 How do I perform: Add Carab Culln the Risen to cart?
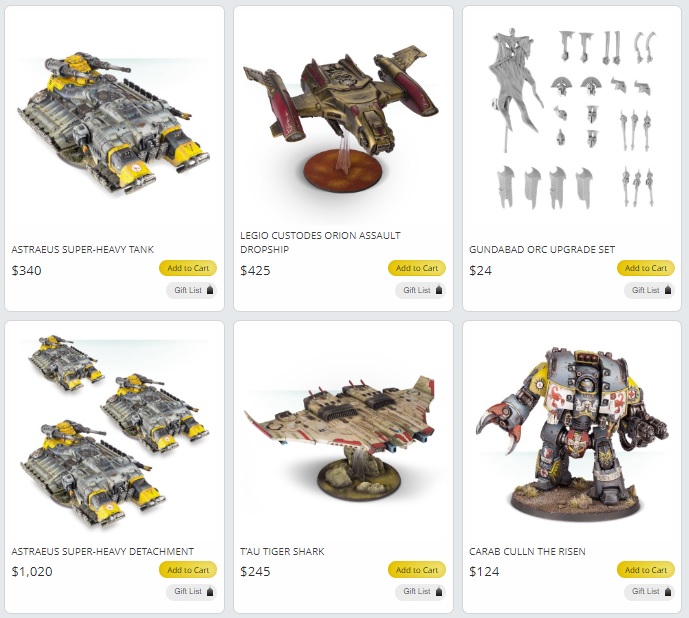645,570
